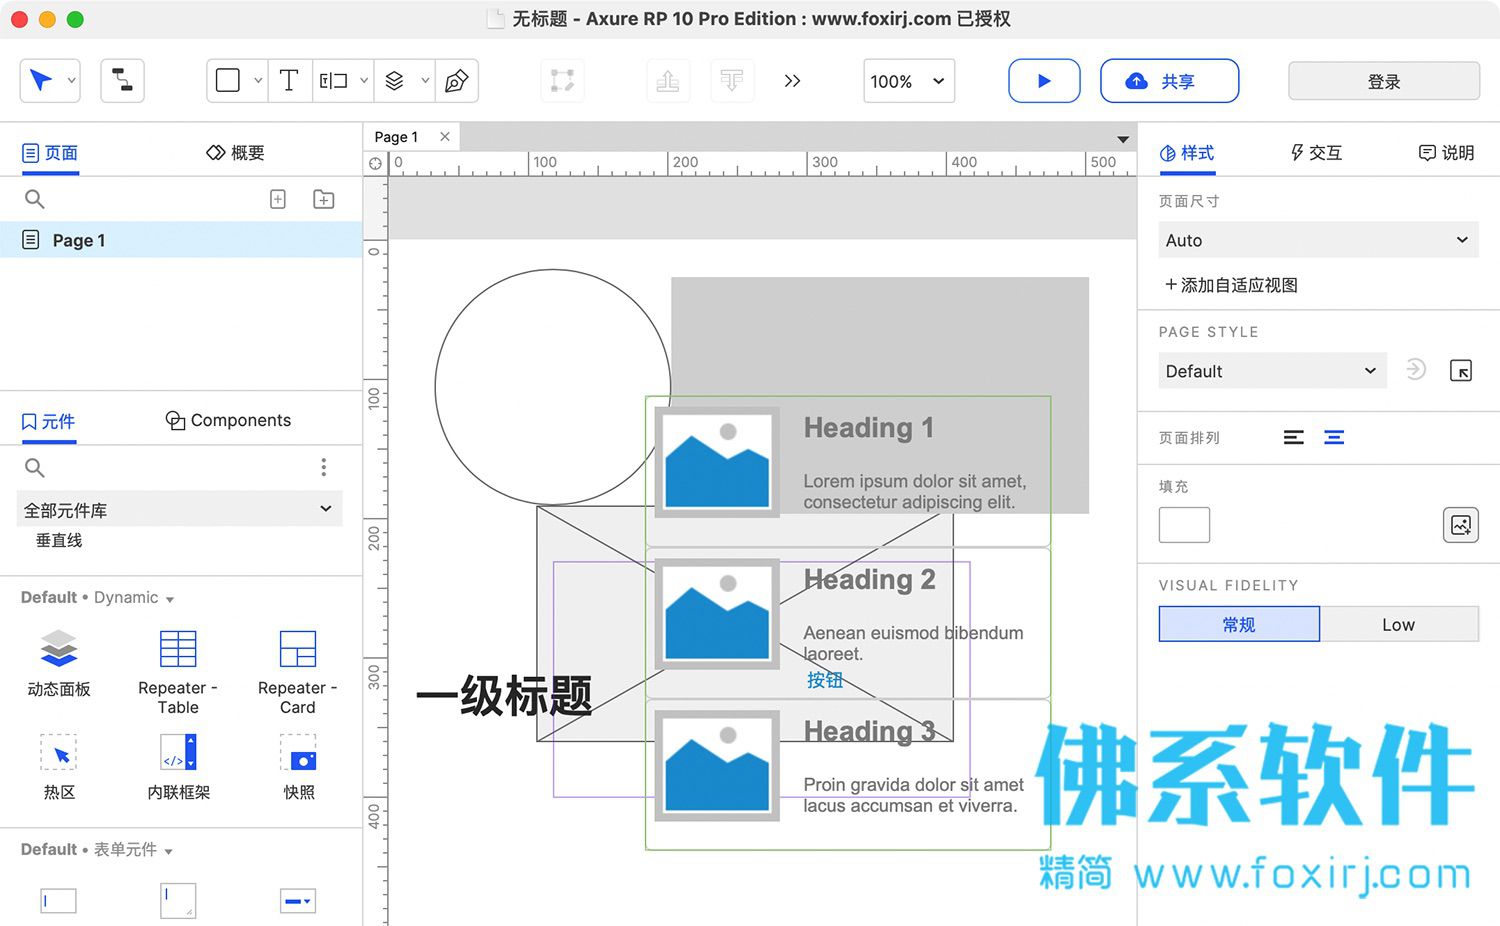The image size is (1500, 926).
Task: Select the arrow selection tool
Action: pyautogui.click(x=41, y=81)
